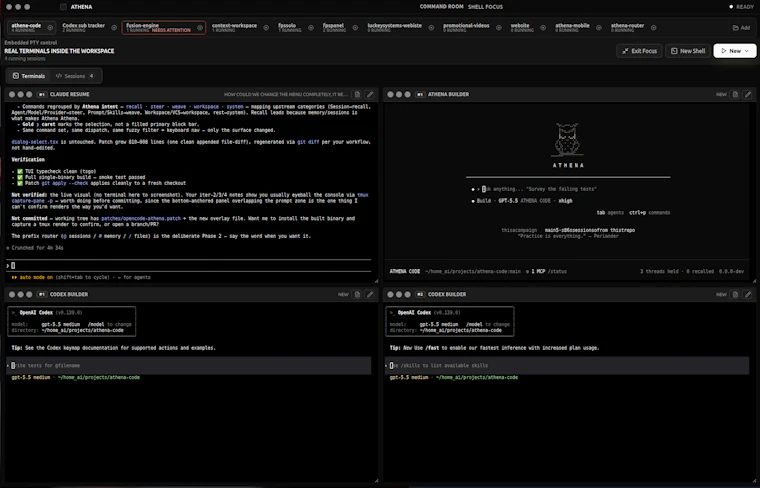Open the notes icon in Claude Resume pane header

pos(357,94)
